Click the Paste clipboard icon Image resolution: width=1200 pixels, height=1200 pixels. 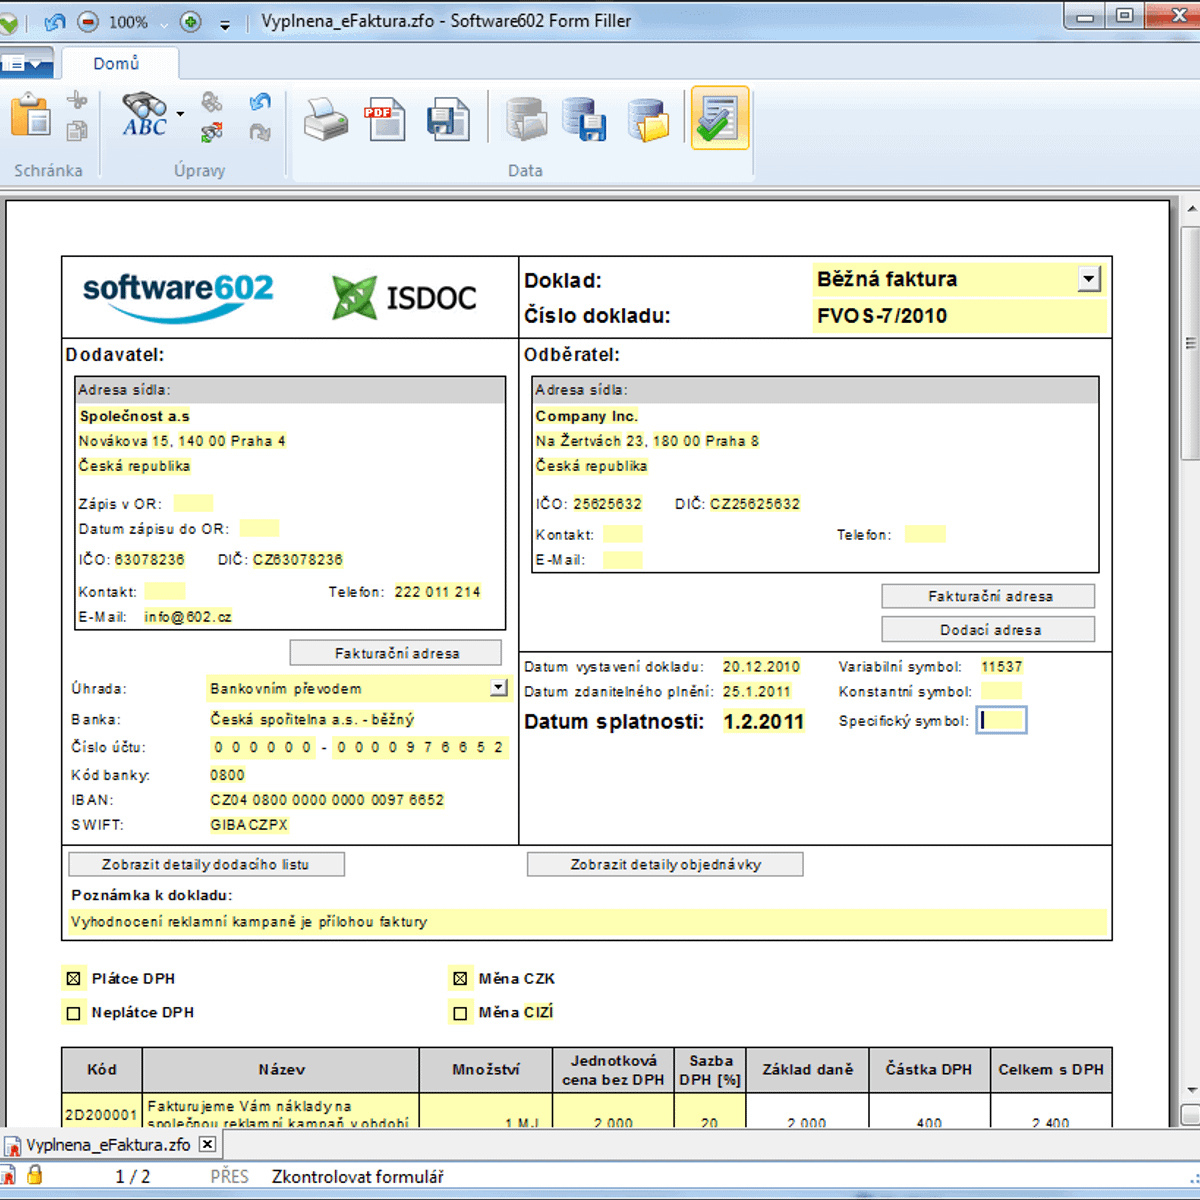tap(31, 116)
